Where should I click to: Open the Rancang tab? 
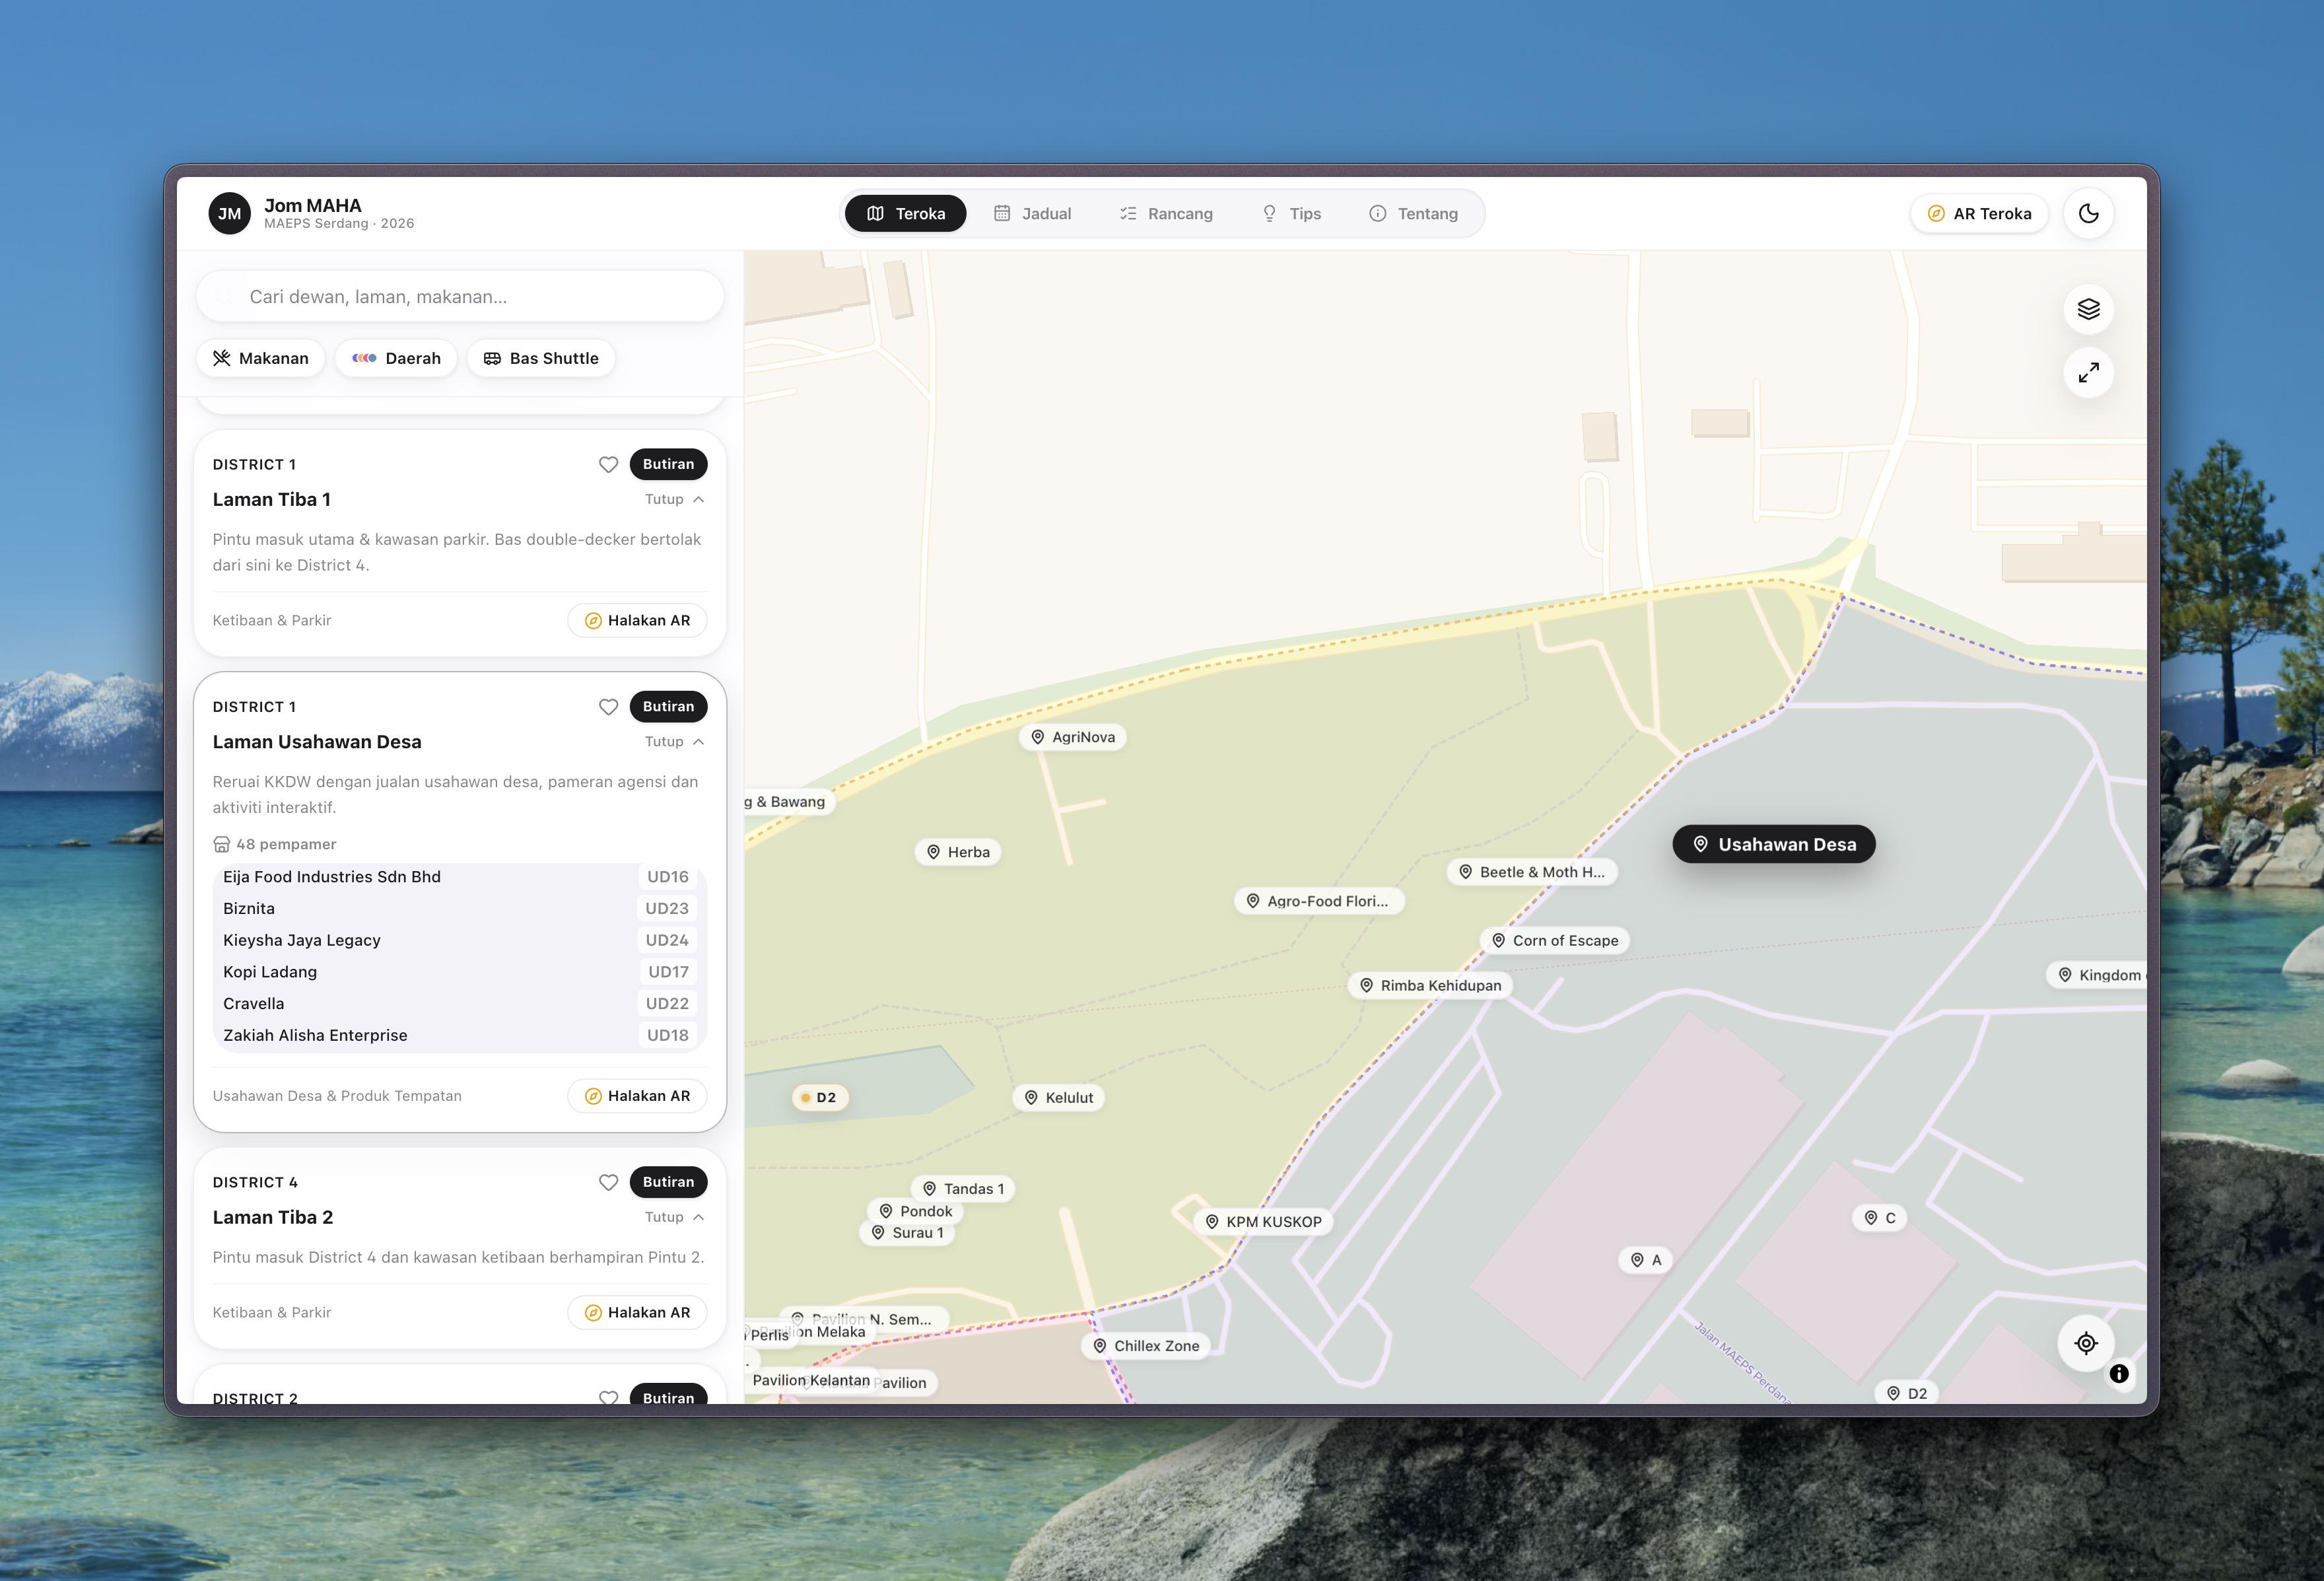[x=1166, y=214]
